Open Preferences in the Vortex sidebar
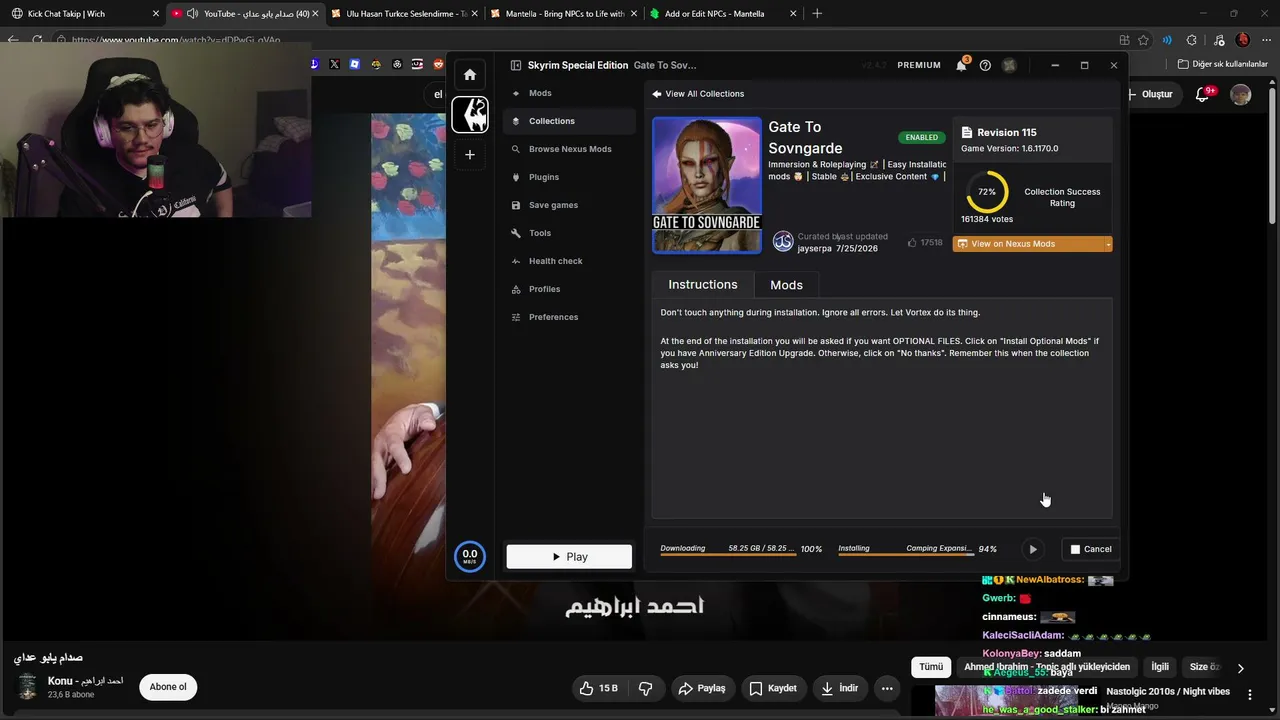Screen dimensions: 1280x720 tap(570, 317)
